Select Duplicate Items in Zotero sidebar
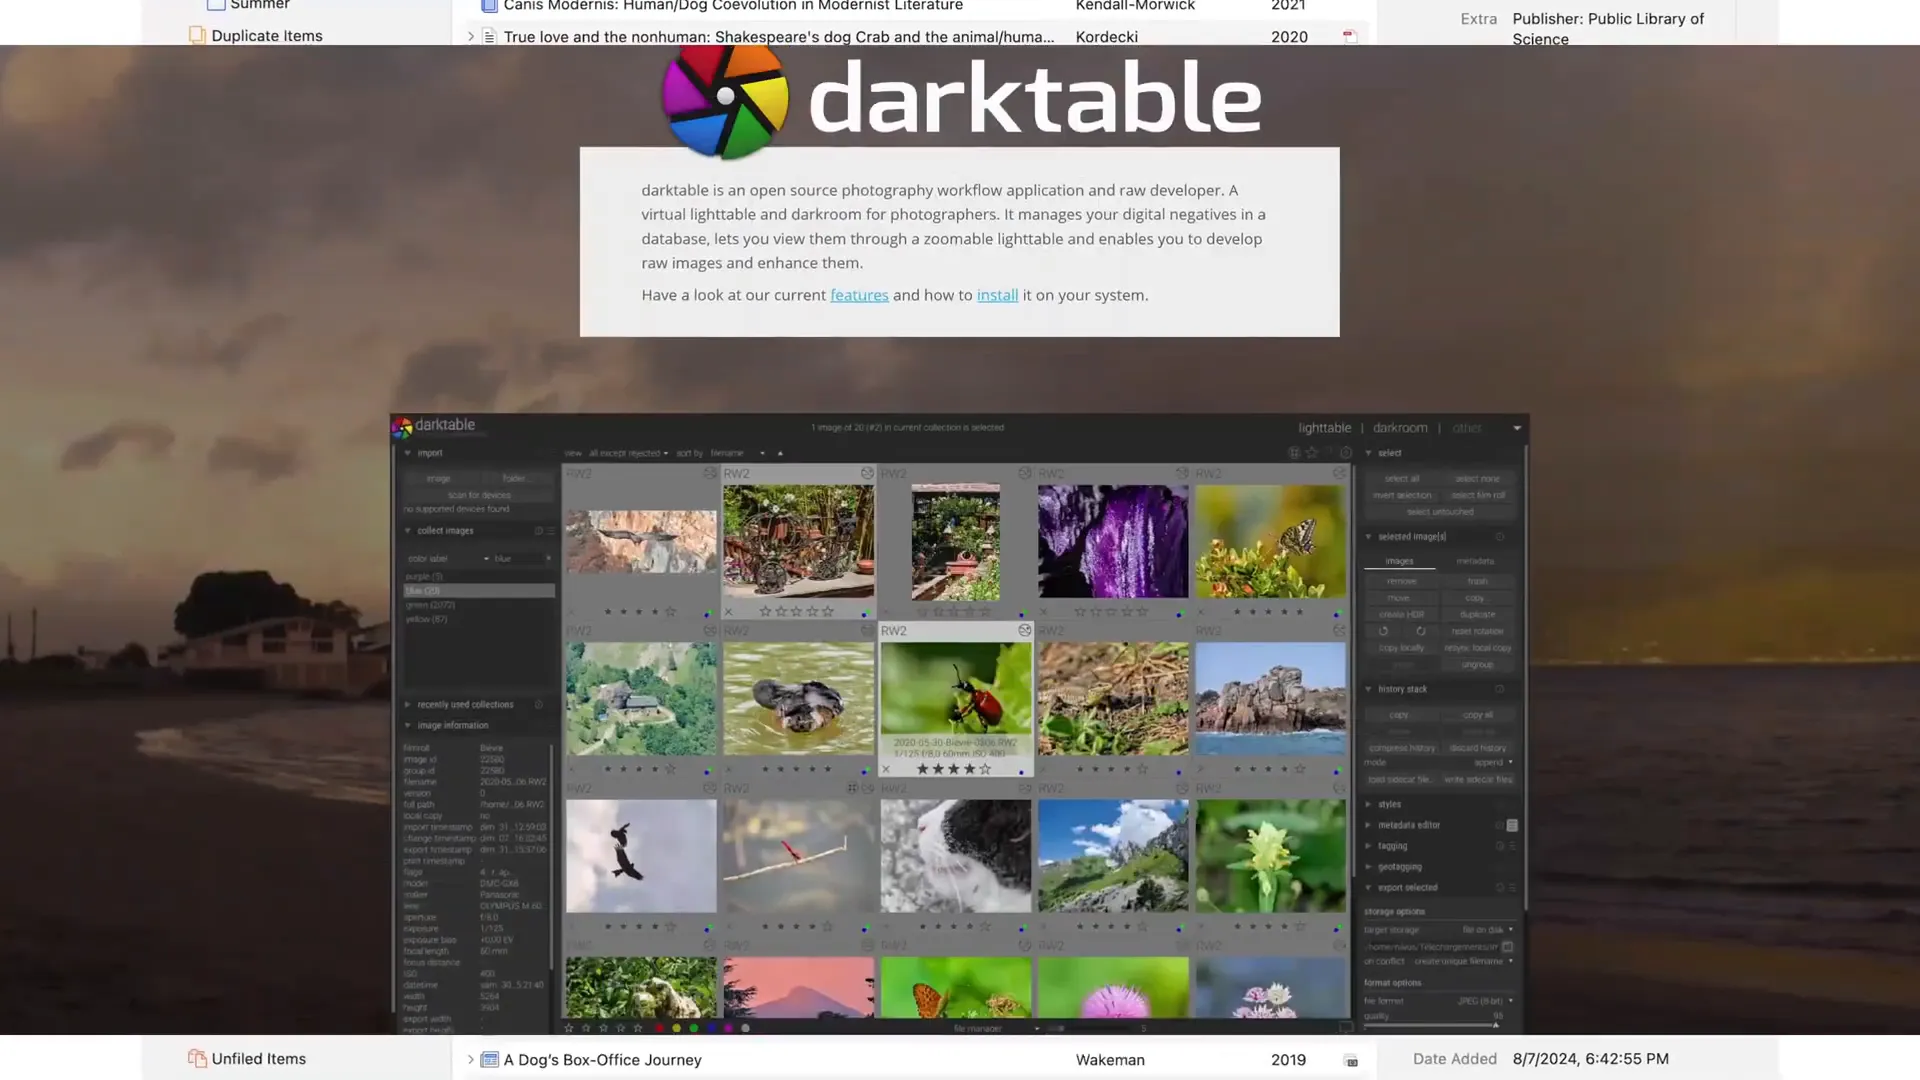The width and height of the screenshot is (1920, 1080). (267, 36)
